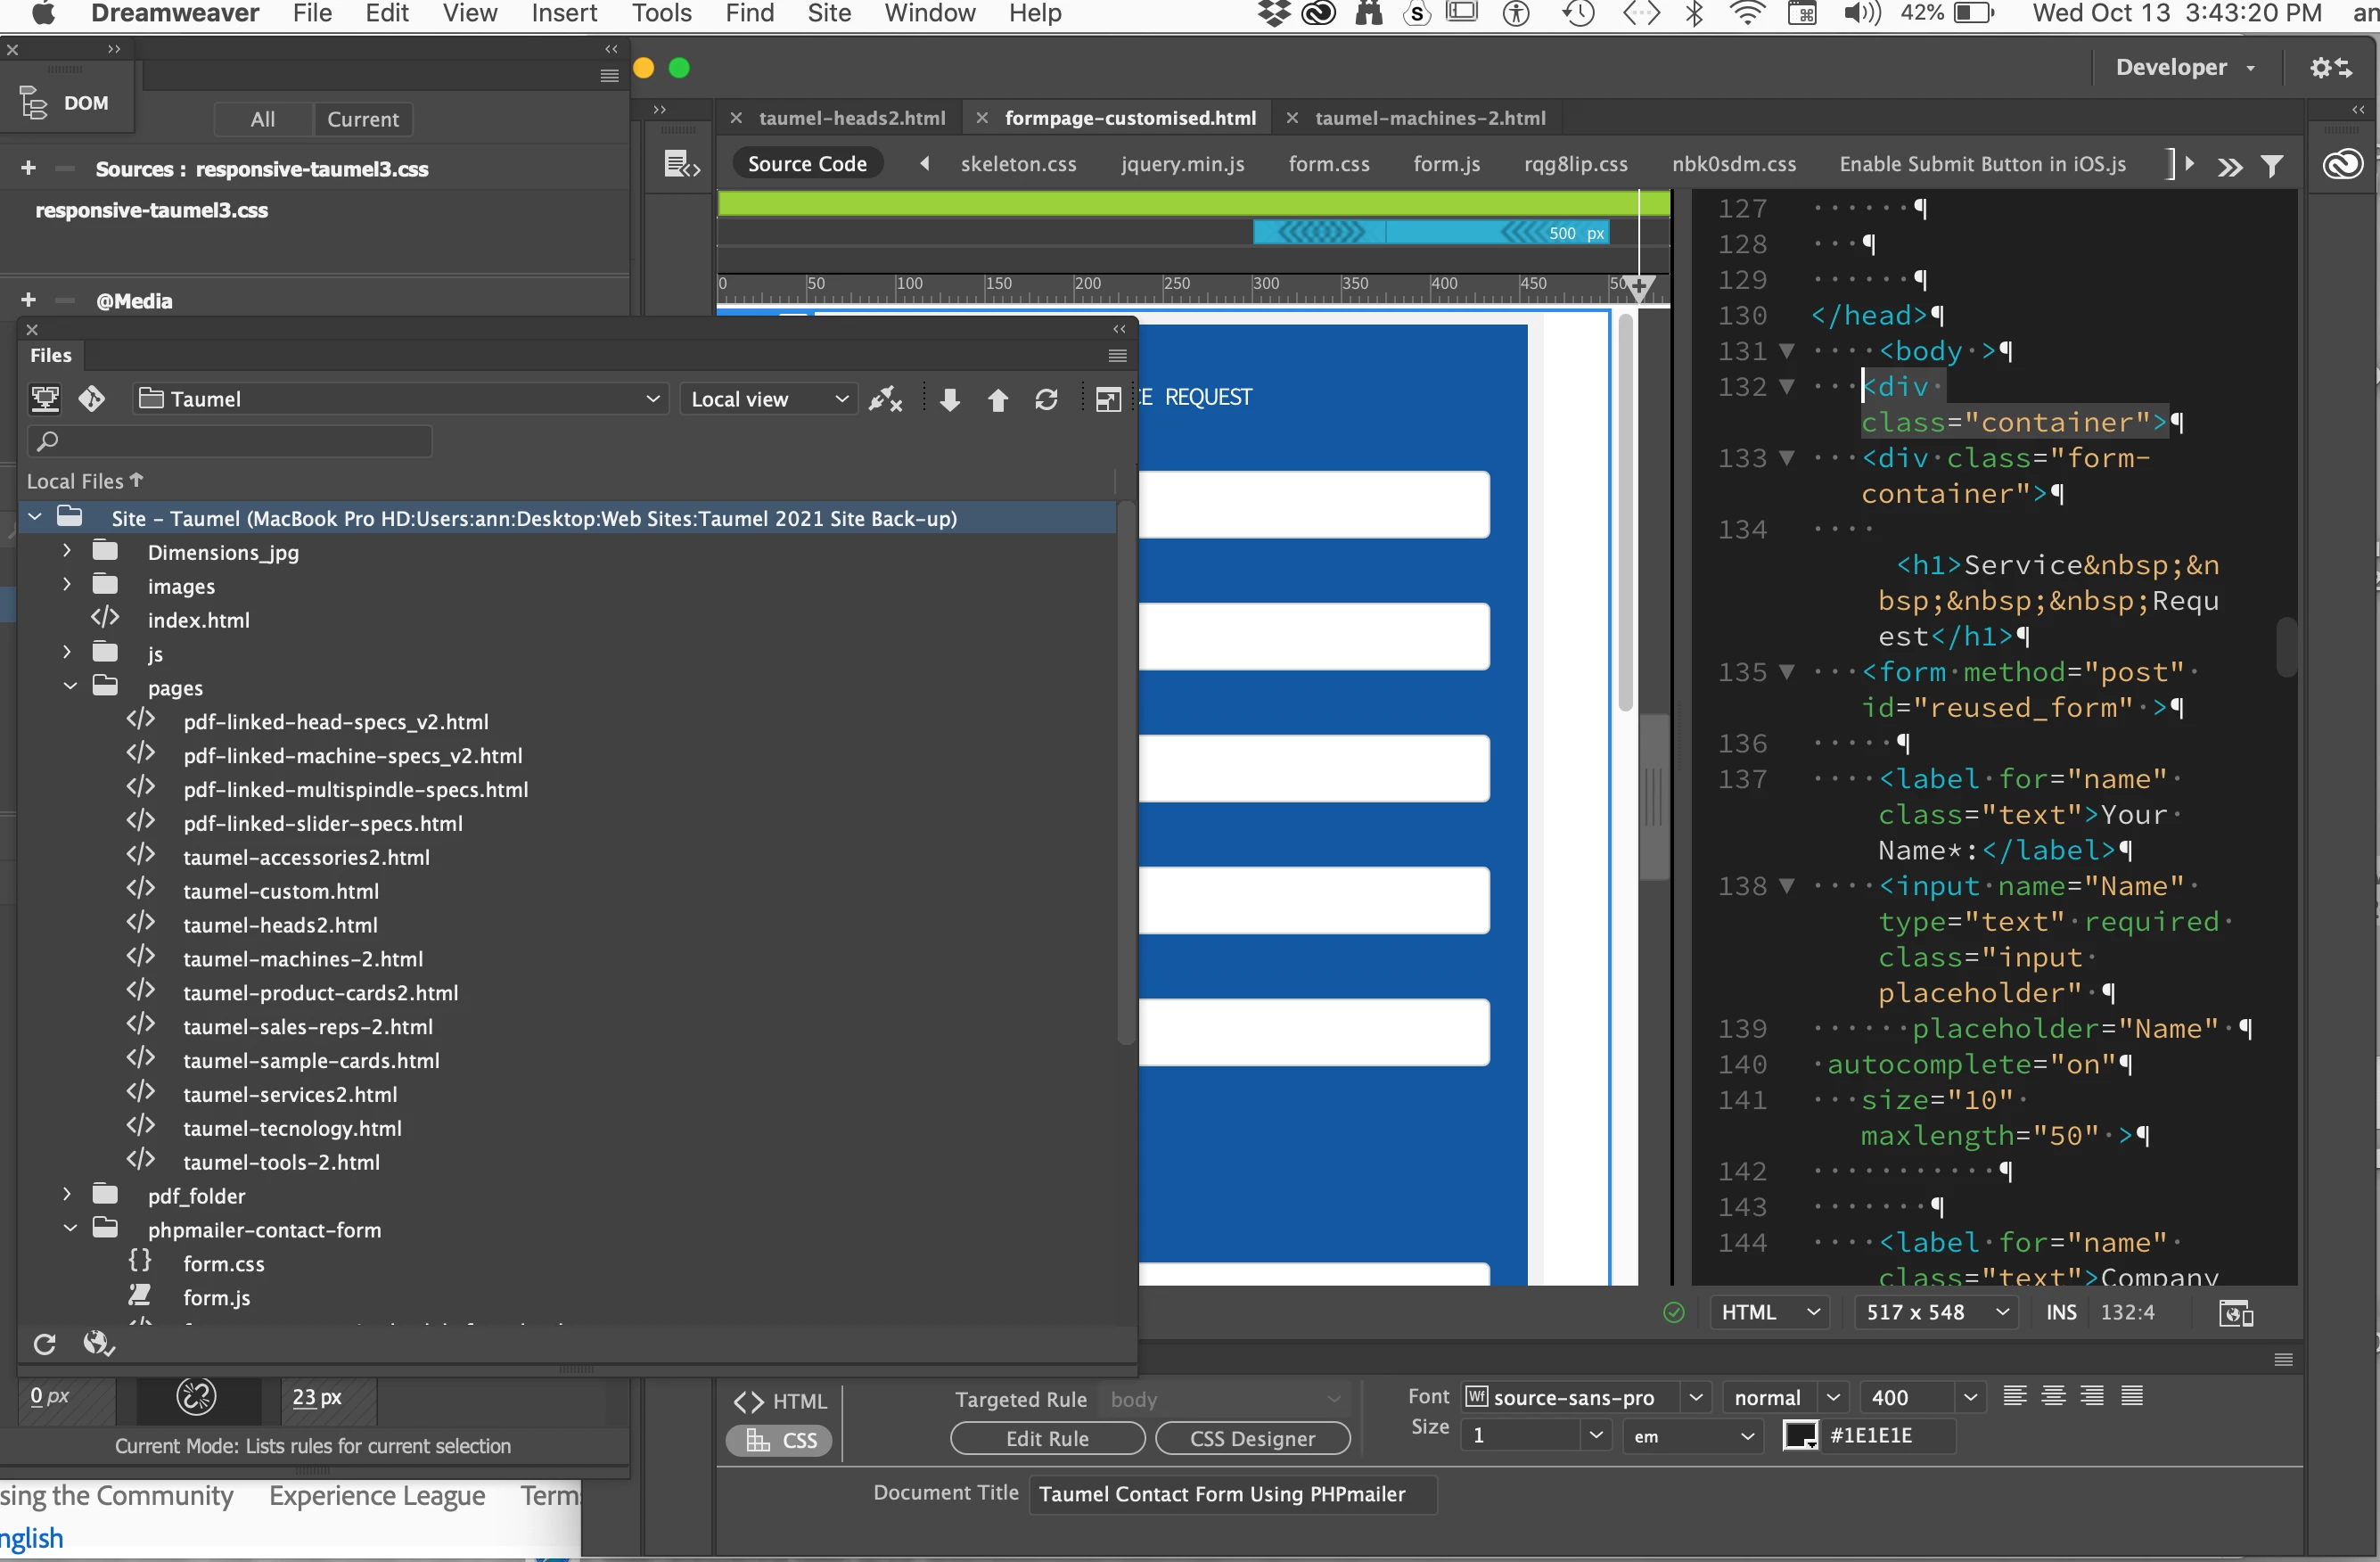Open the text color swatch picker

click(x=1800, y=1435)
